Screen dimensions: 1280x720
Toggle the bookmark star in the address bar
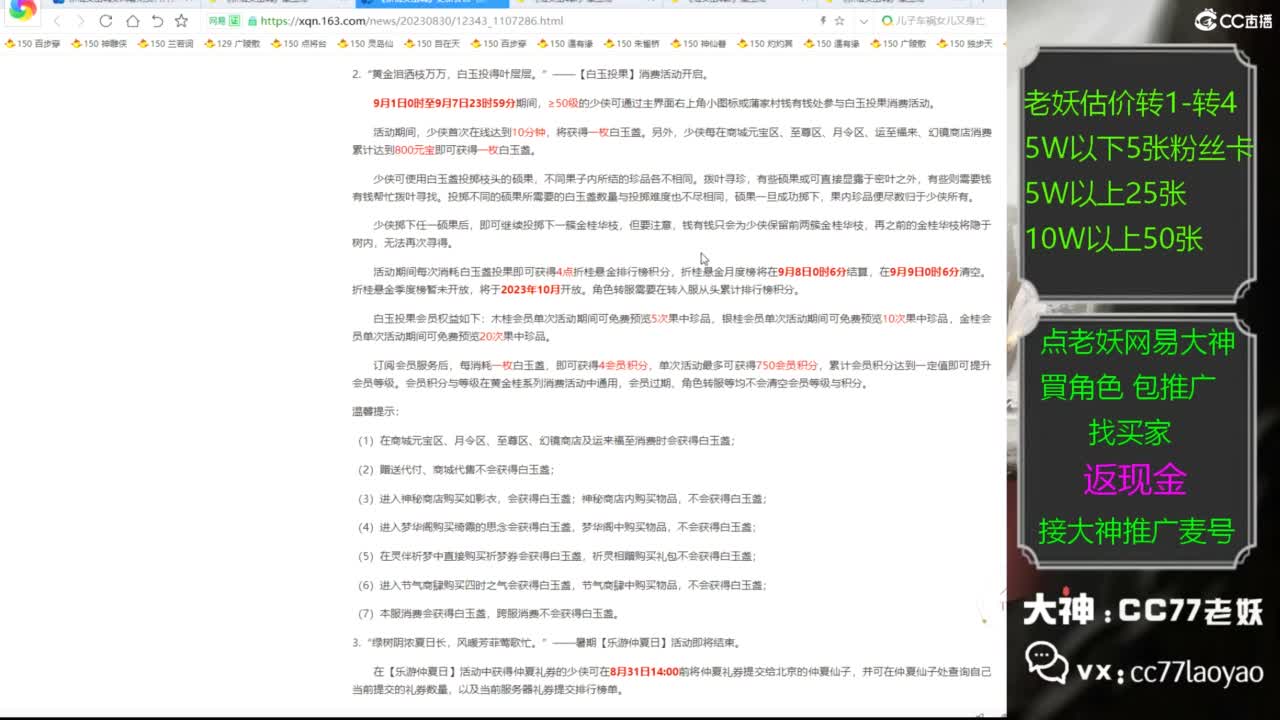[839, 20]
